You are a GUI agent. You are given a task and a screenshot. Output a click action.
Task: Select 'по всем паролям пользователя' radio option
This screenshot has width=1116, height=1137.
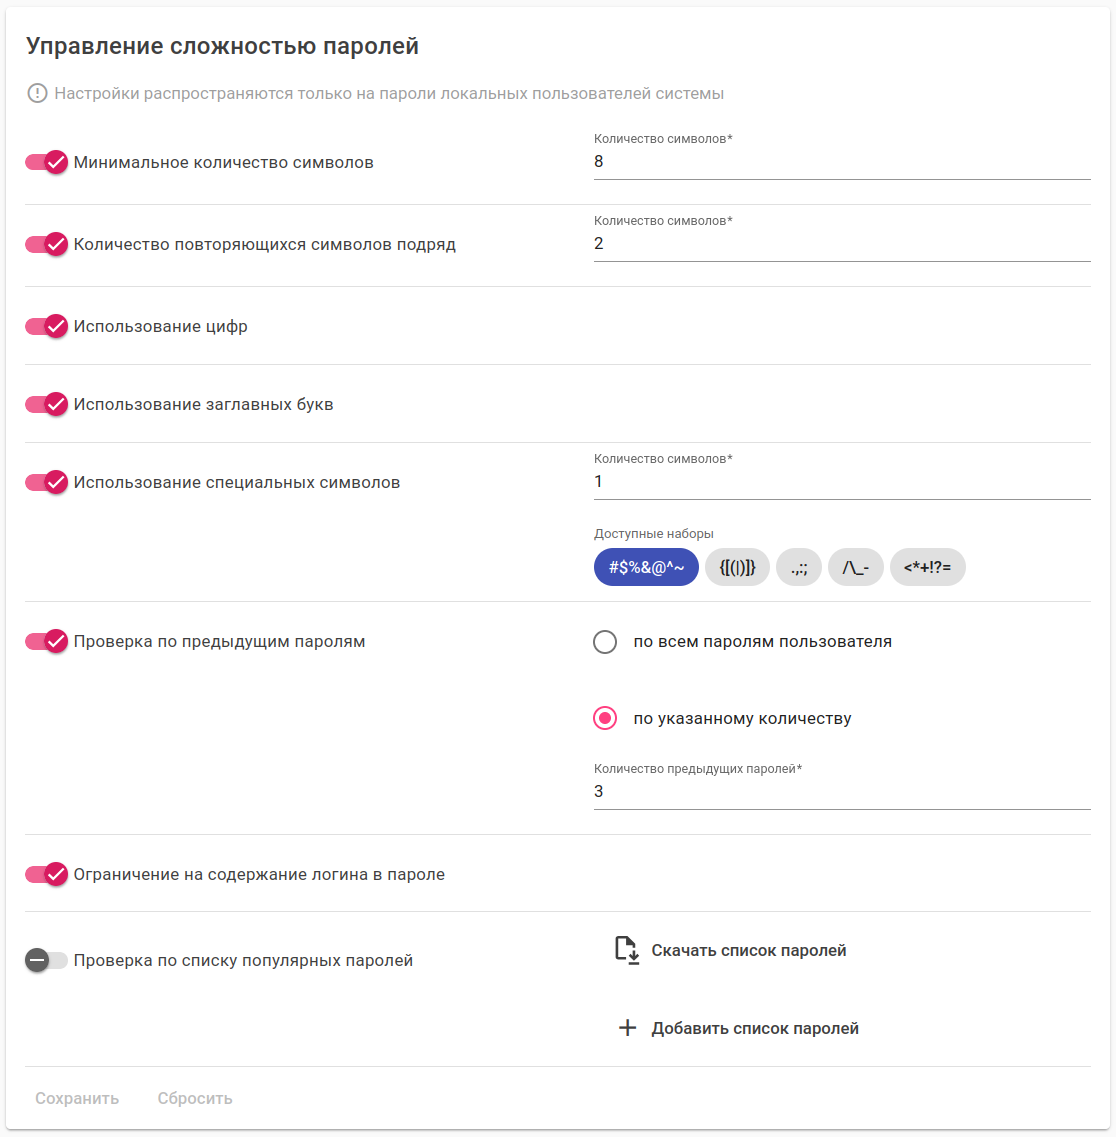pyautogui.click(x=605, y=641)
